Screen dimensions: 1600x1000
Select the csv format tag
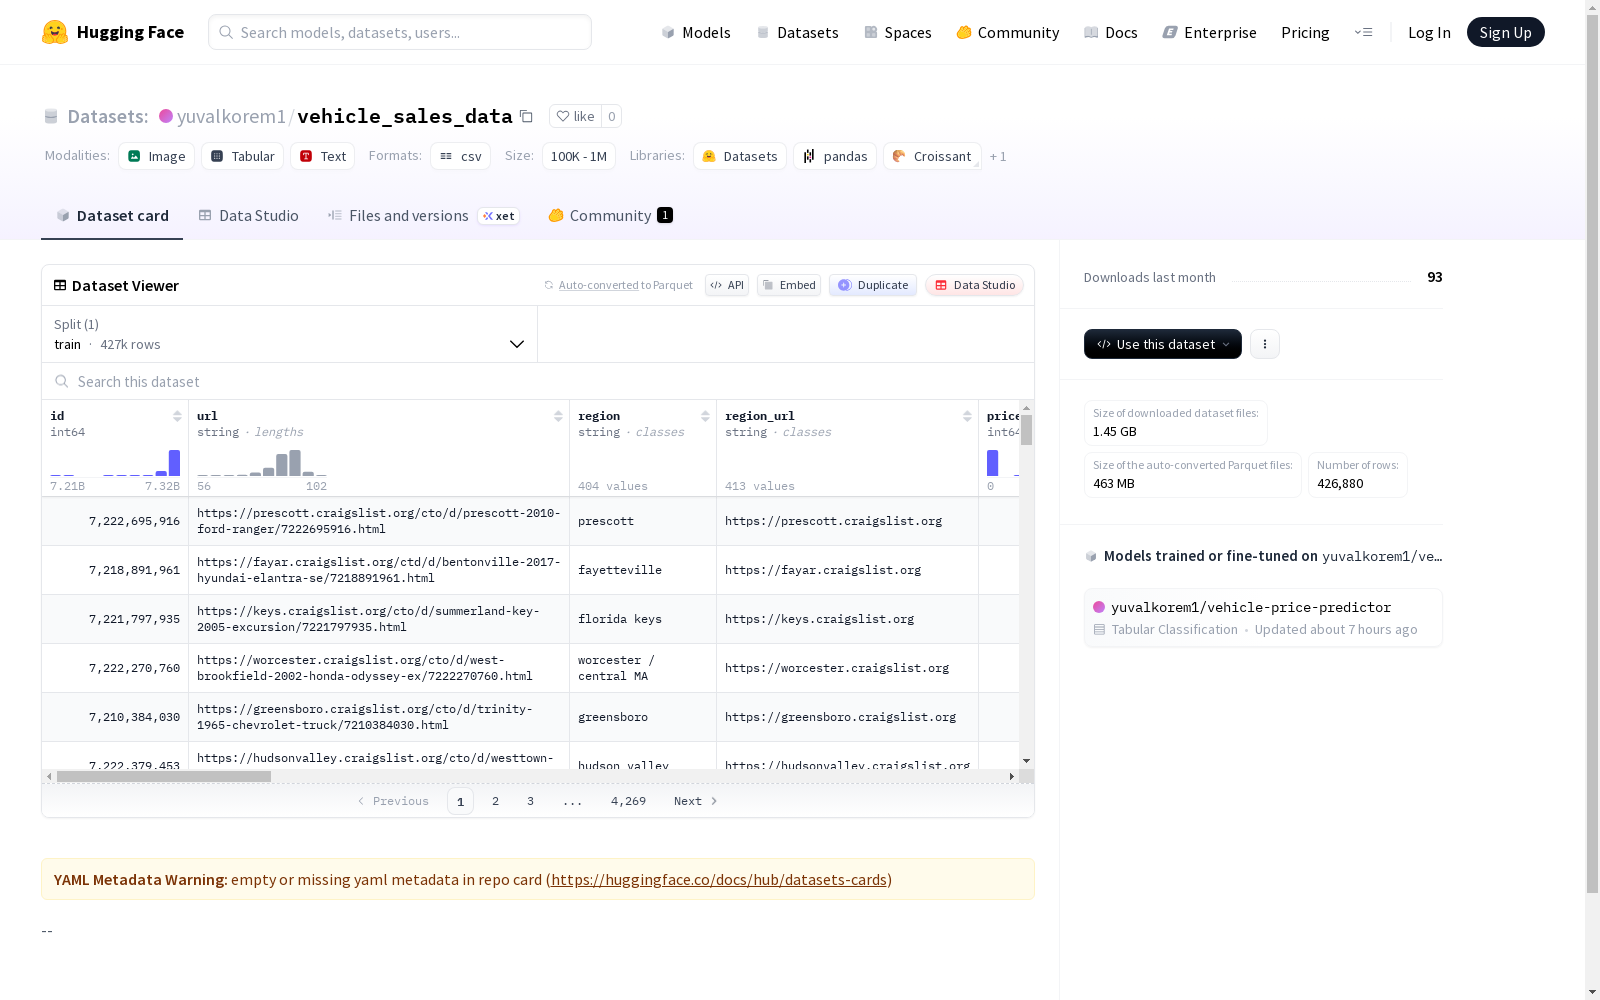[x=461, y=156]
